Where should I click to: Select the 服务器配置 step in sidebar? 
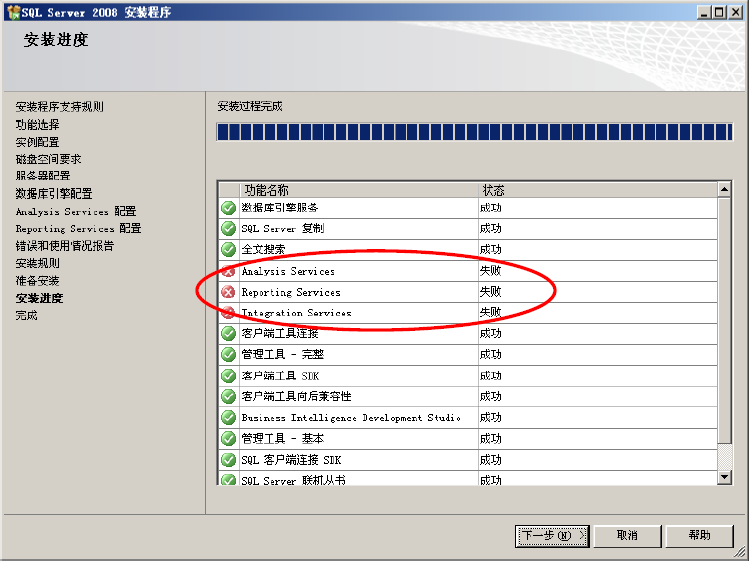click(x=43, y=175)
